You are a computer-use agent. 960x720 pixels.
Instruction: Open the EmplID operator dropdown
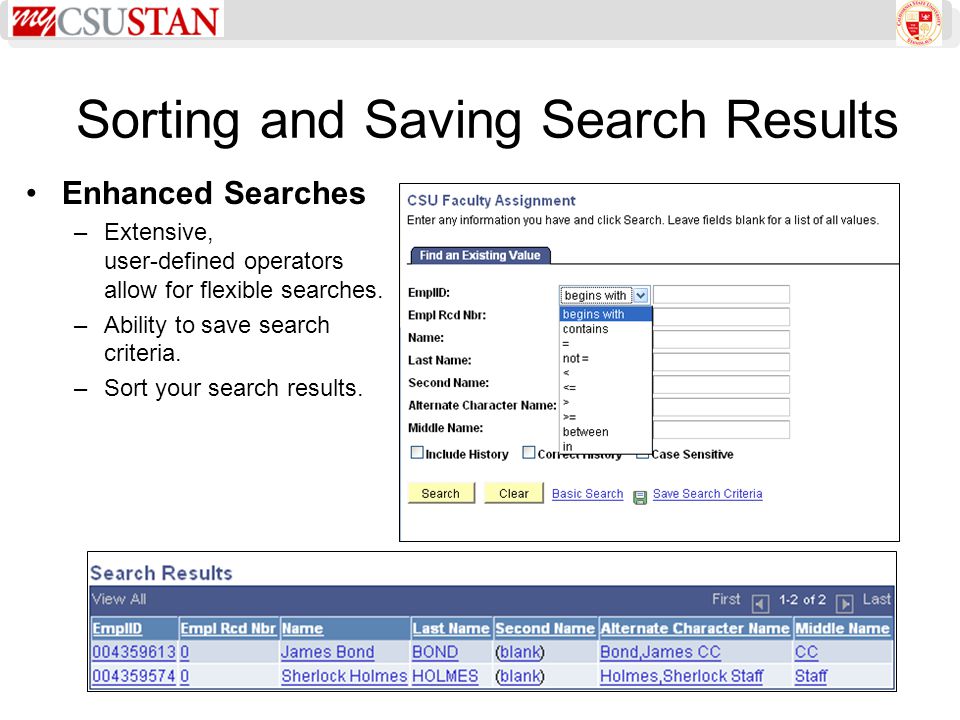(604, 295)
